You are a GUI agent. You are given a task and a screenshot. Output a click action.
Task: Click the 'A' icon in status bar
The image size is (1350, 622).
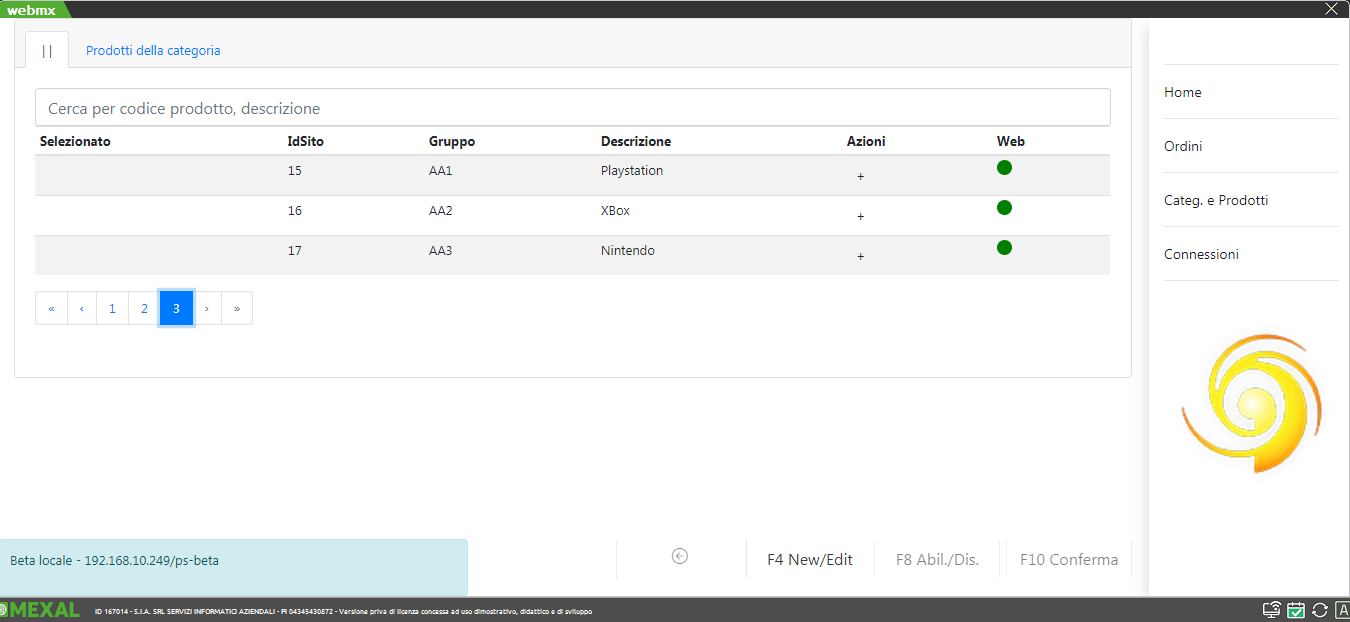pos(1342,610)
